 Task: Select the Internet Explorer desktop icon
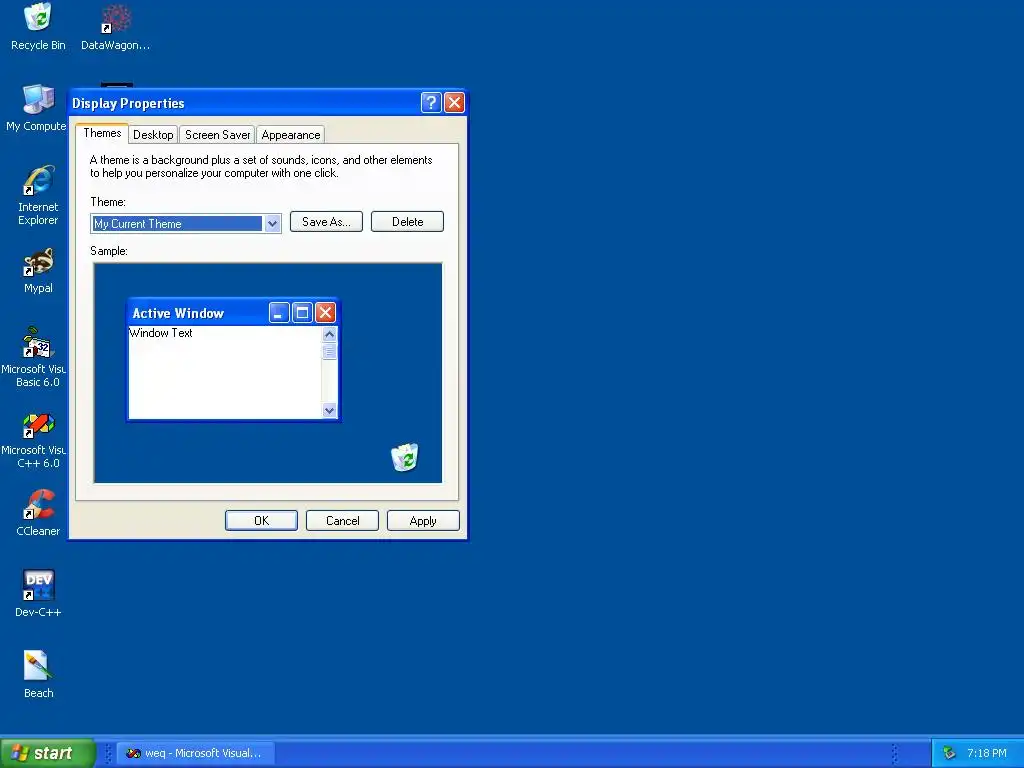38,195
